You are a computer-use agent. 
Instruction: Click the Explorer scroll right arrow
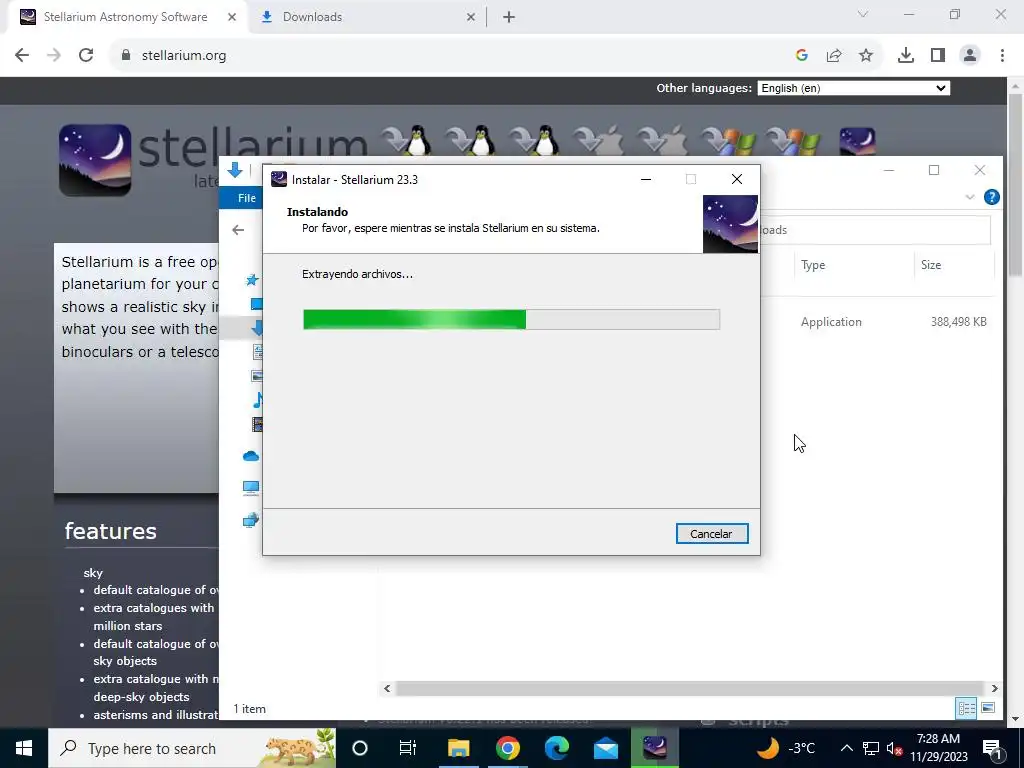994,688
